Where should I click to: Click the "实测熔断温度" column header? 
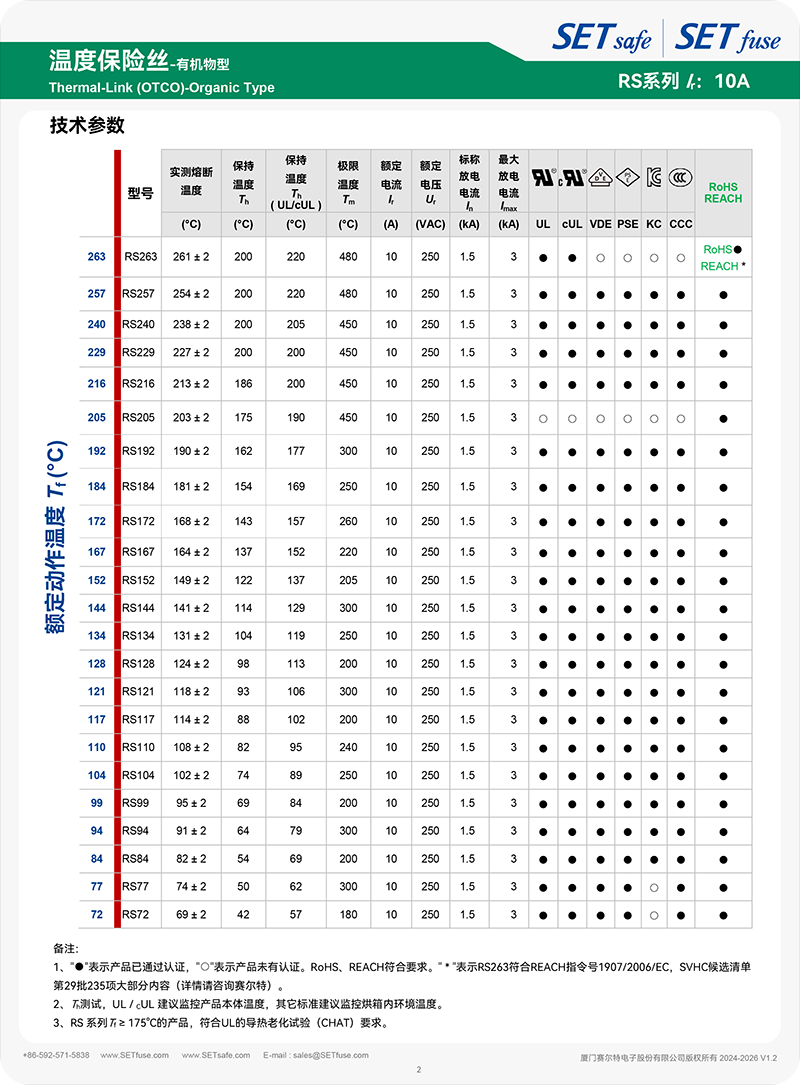(191, 181)
